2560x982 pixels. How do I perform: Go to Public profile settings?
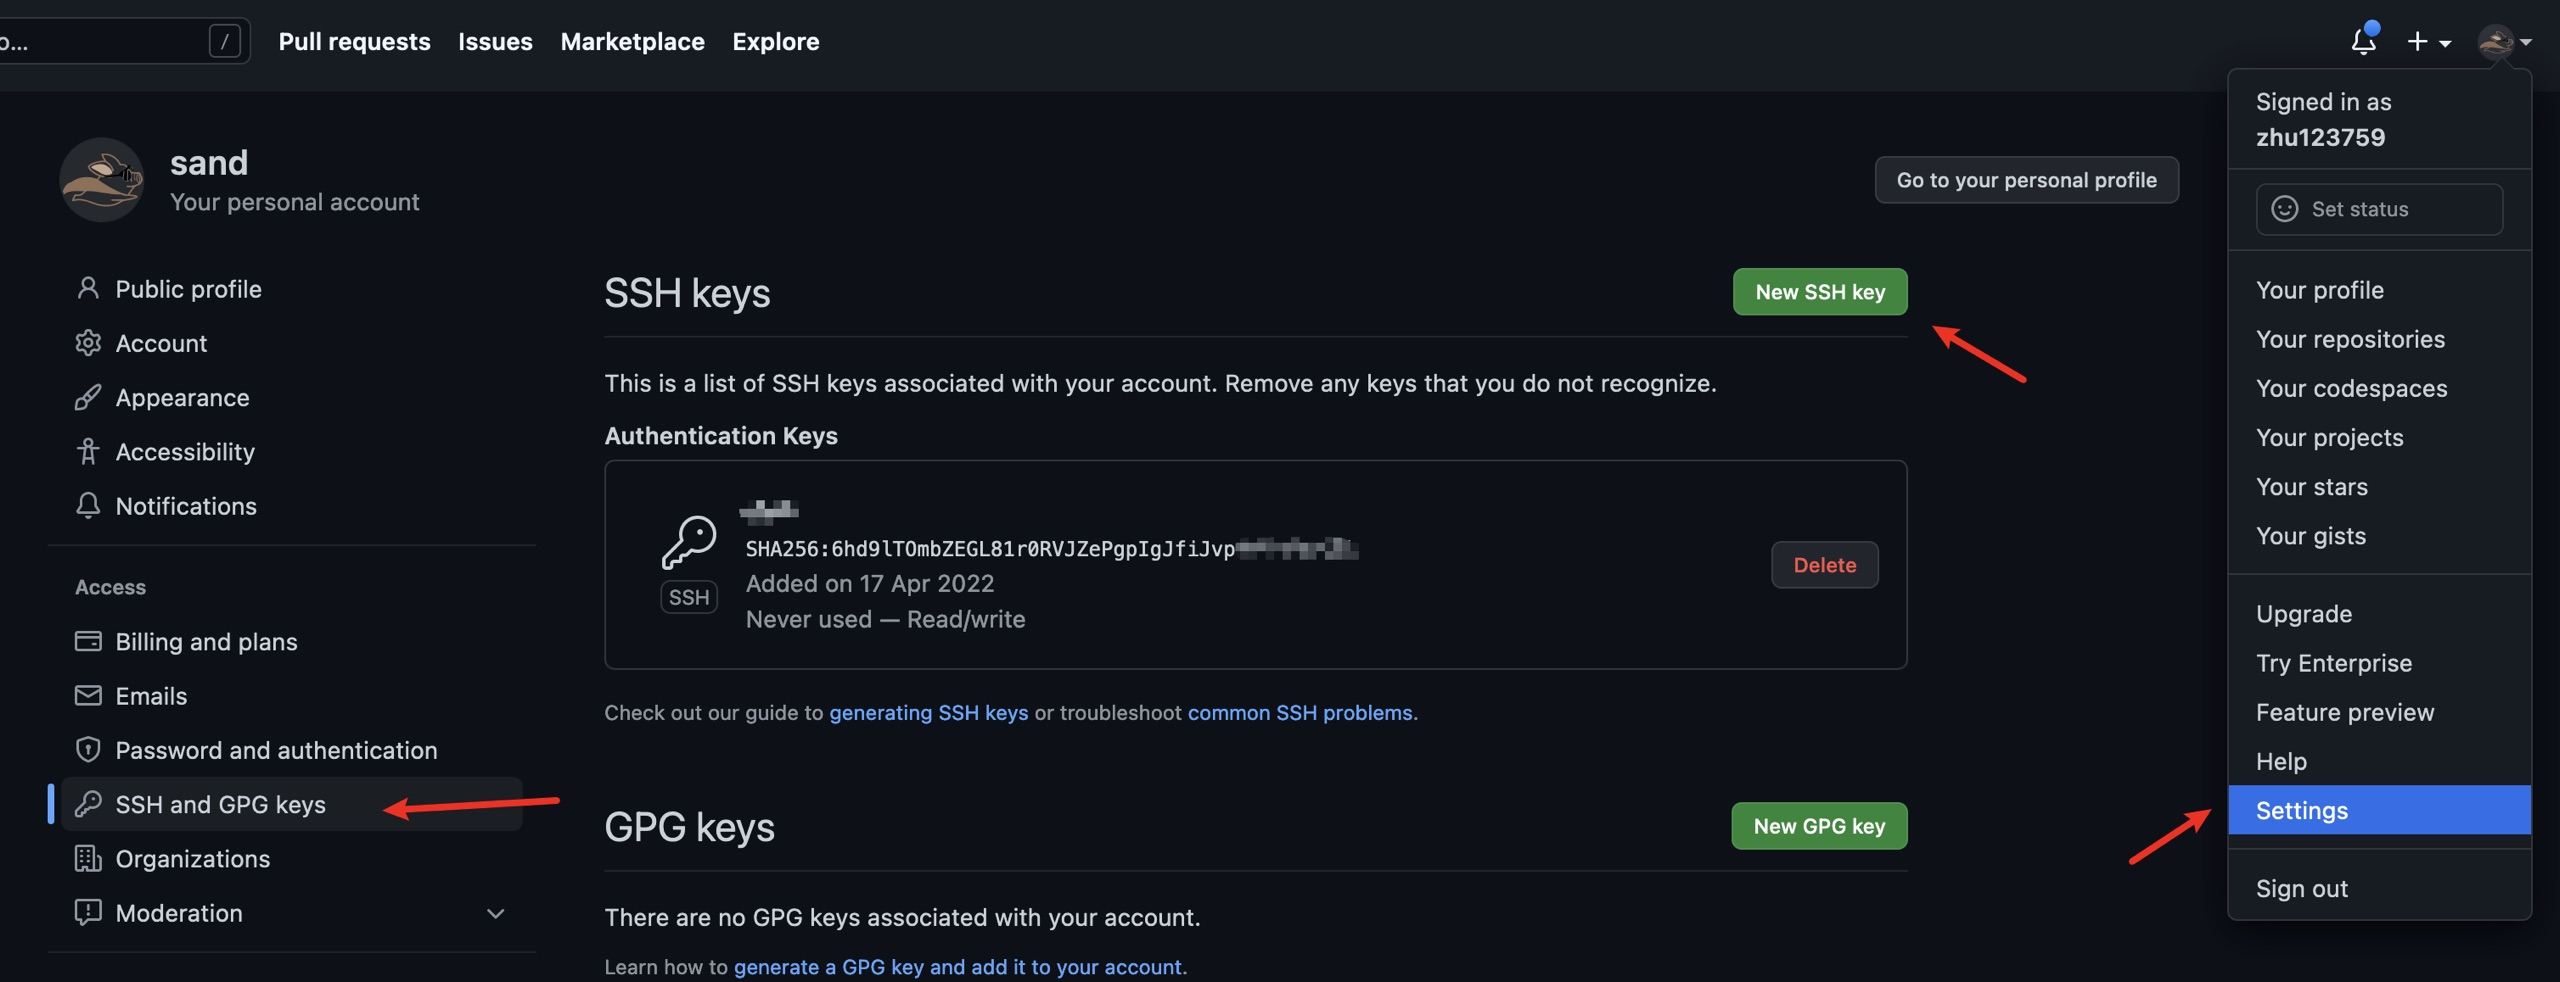tap(292, 289)
